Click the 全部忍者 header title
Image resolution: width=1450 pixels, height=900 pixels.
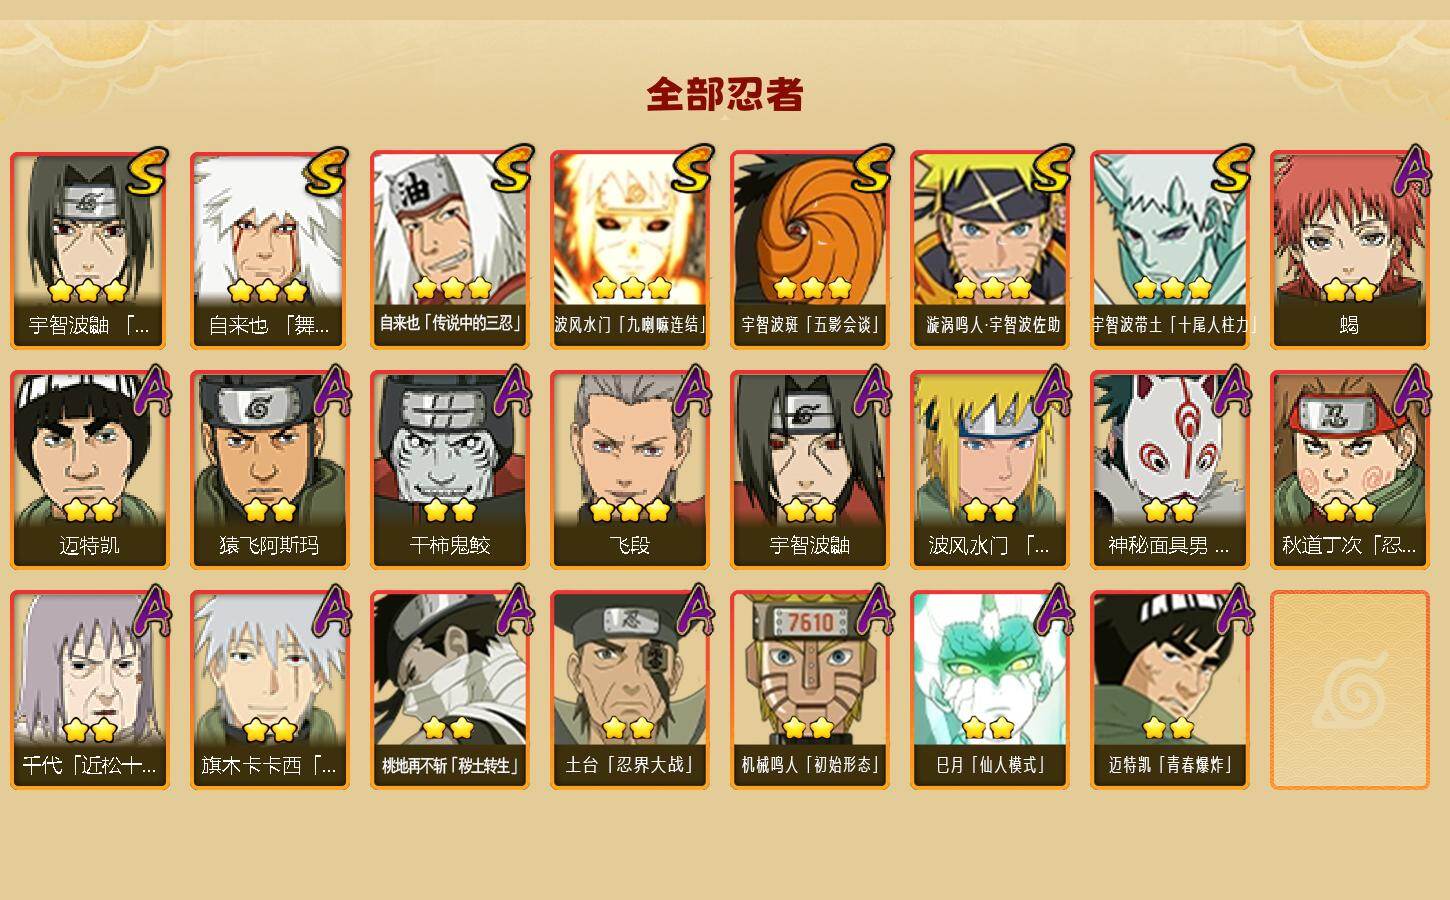click(x=725, y=94)
